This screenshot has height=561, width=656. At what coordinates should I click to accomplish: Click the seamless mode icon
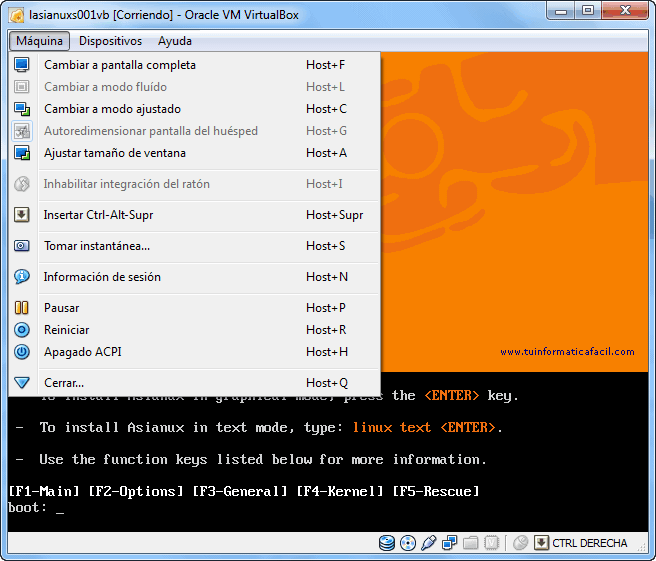(22, 87)
